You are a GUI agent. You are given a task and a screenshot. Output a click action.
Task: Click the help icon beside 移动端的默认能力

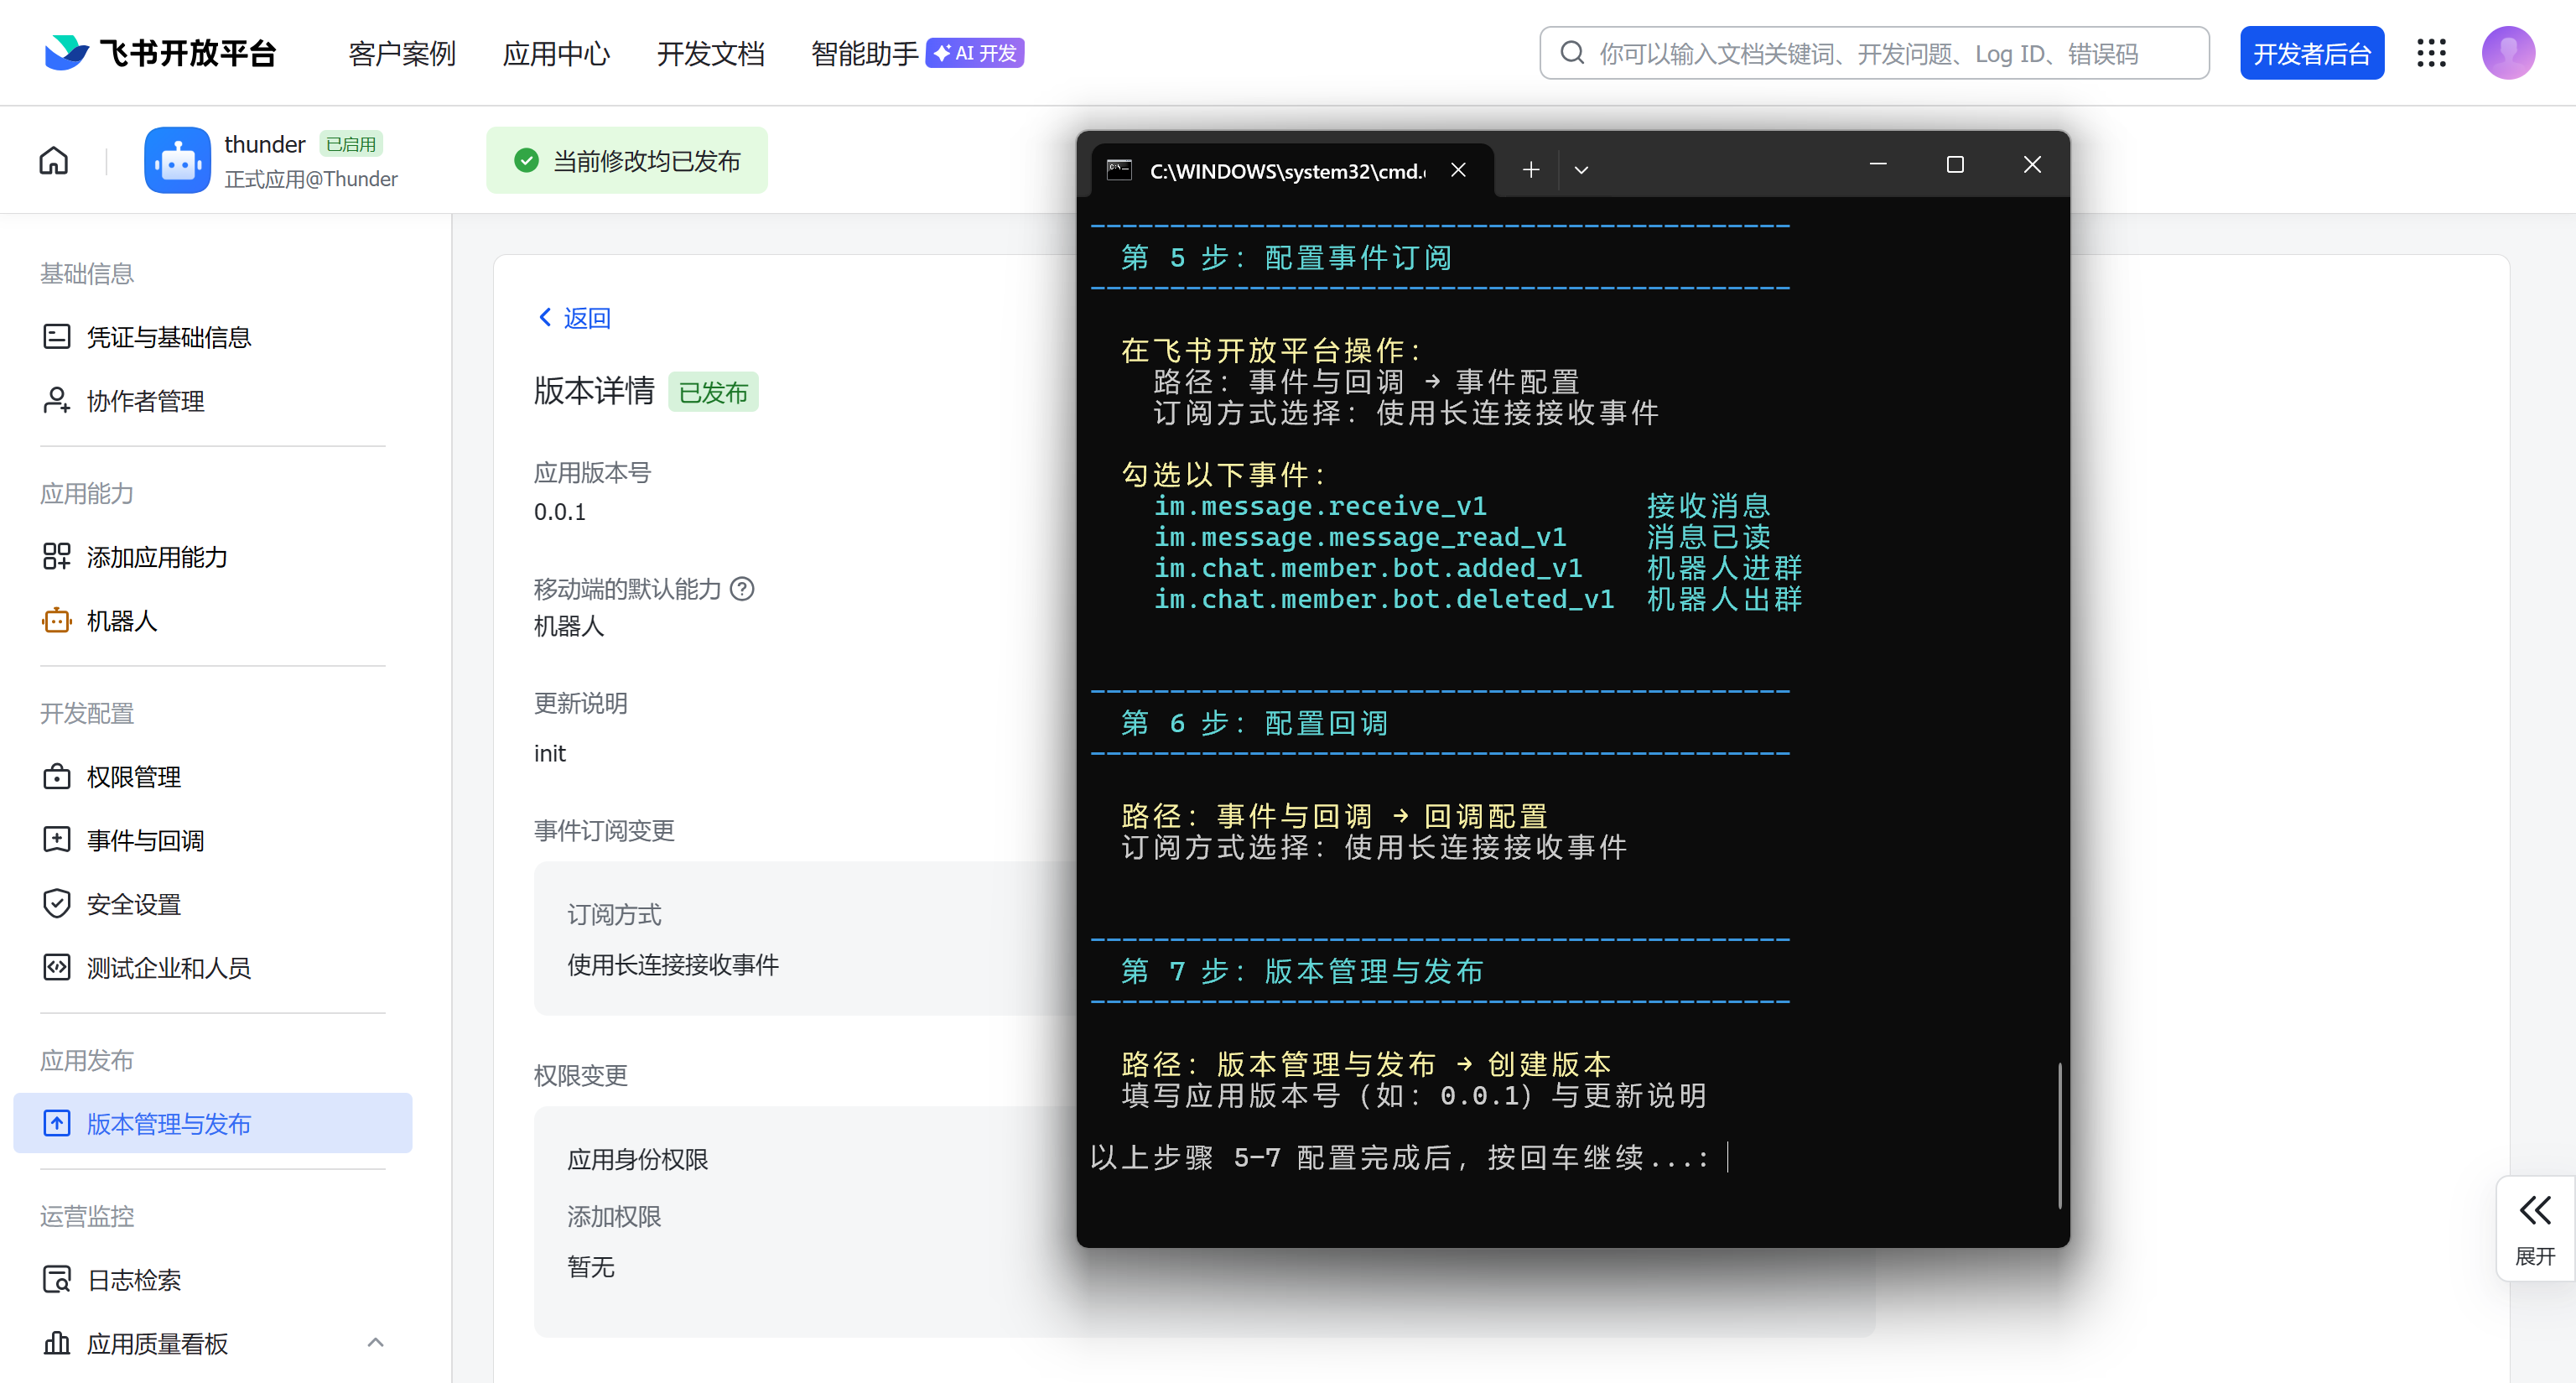[742, 589]
